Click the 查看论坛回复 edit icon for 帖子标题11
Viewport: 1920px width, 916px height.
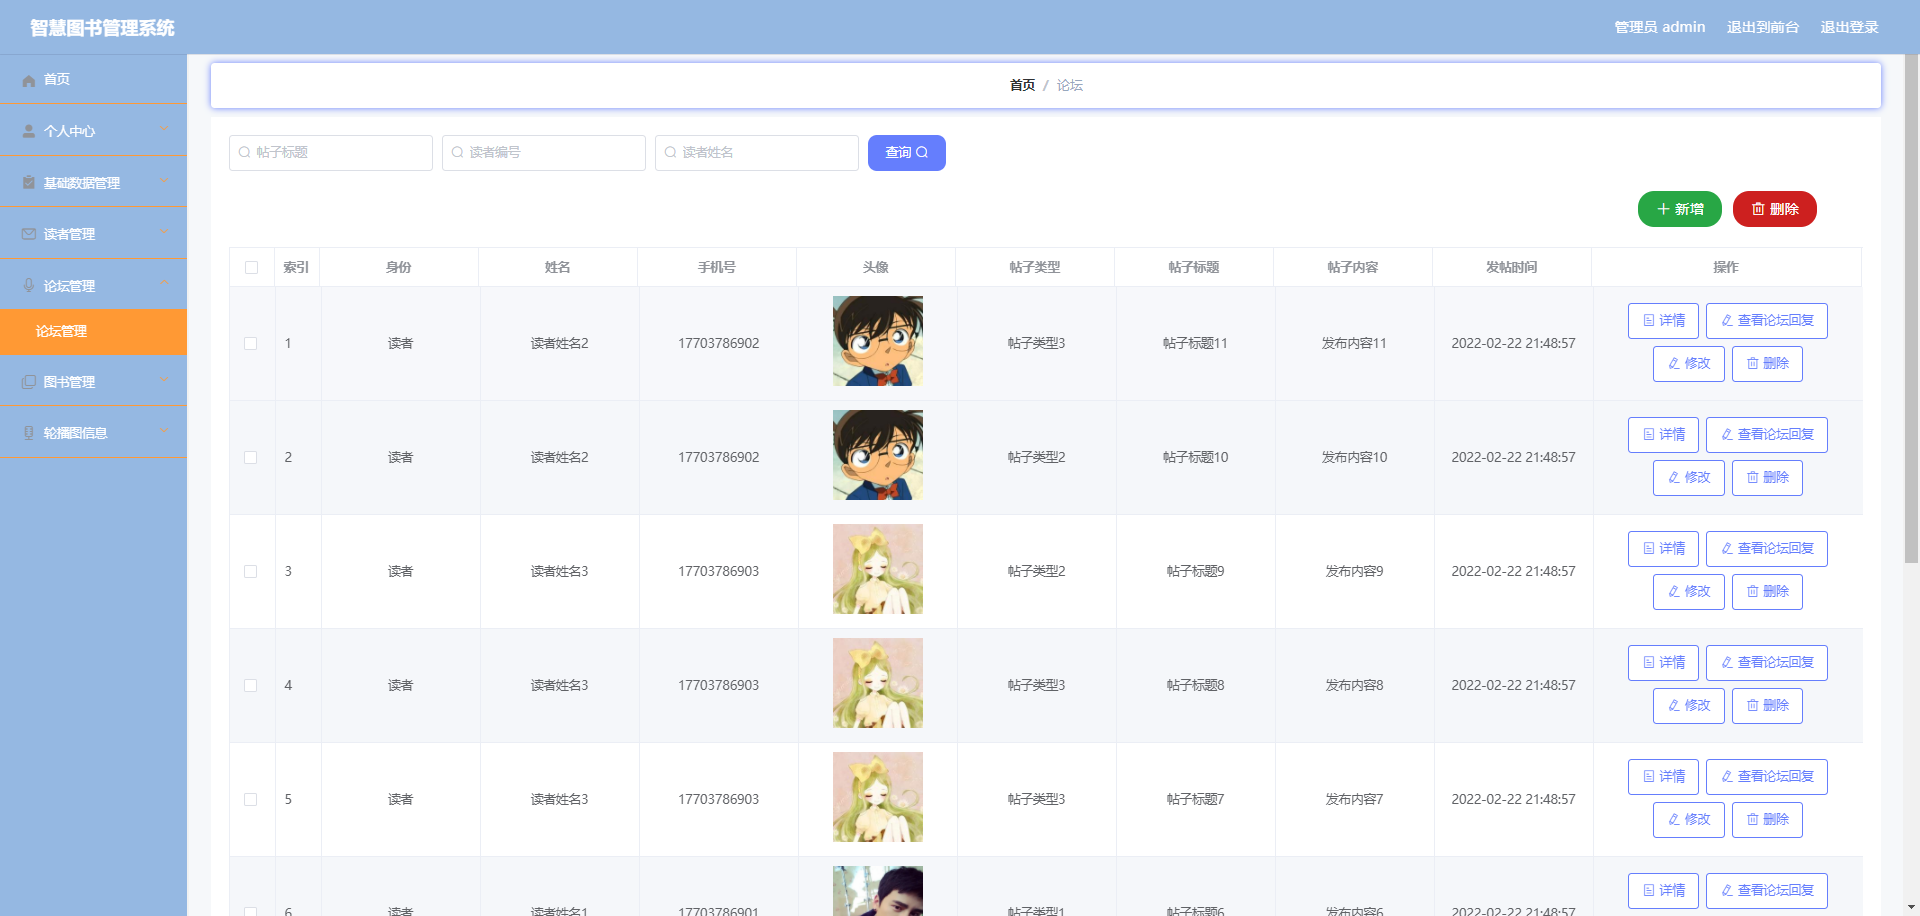pos(1727,321)
